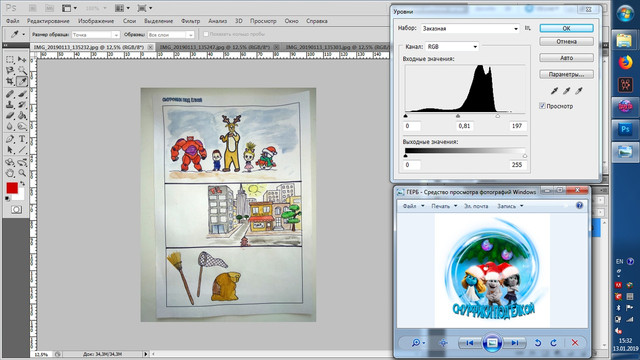Swap foreground and background colors
Screen dimensions: 640x360
(22, 184)
